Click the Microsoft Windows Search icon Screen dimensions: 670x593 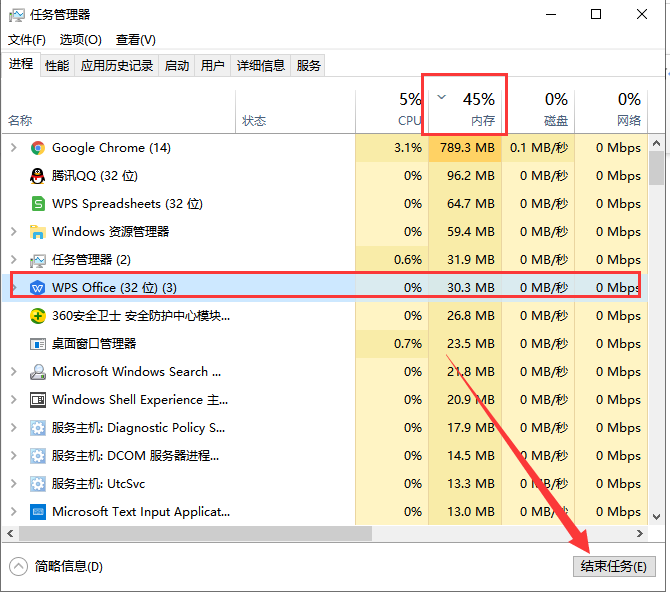[38, 372]
